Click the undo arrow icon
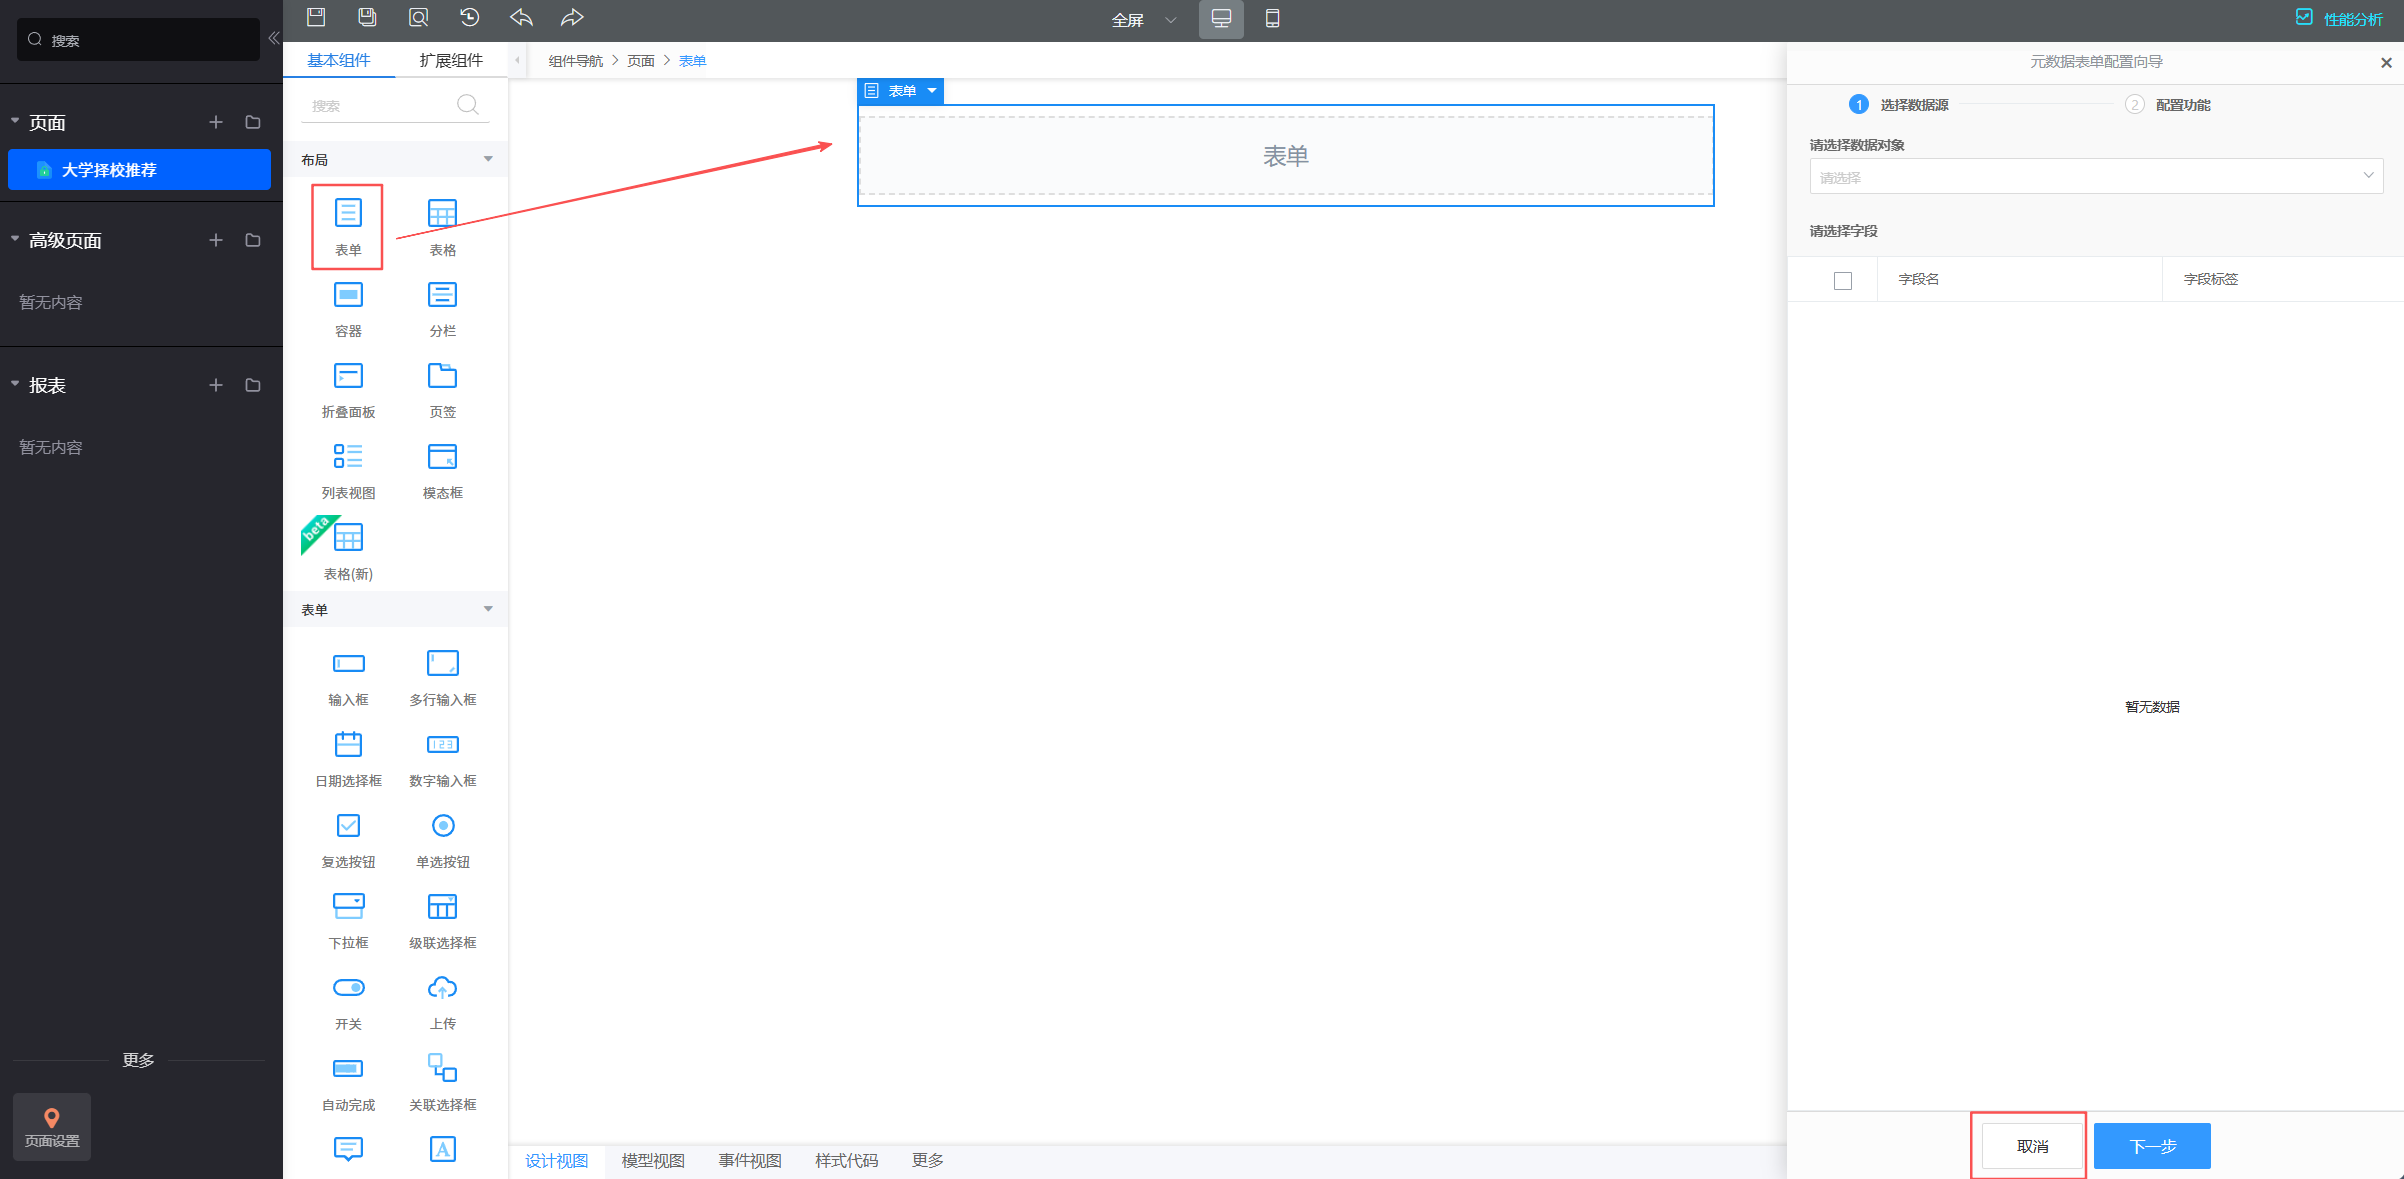This screenshot has width=2404, height=1179. pos(521,17)
